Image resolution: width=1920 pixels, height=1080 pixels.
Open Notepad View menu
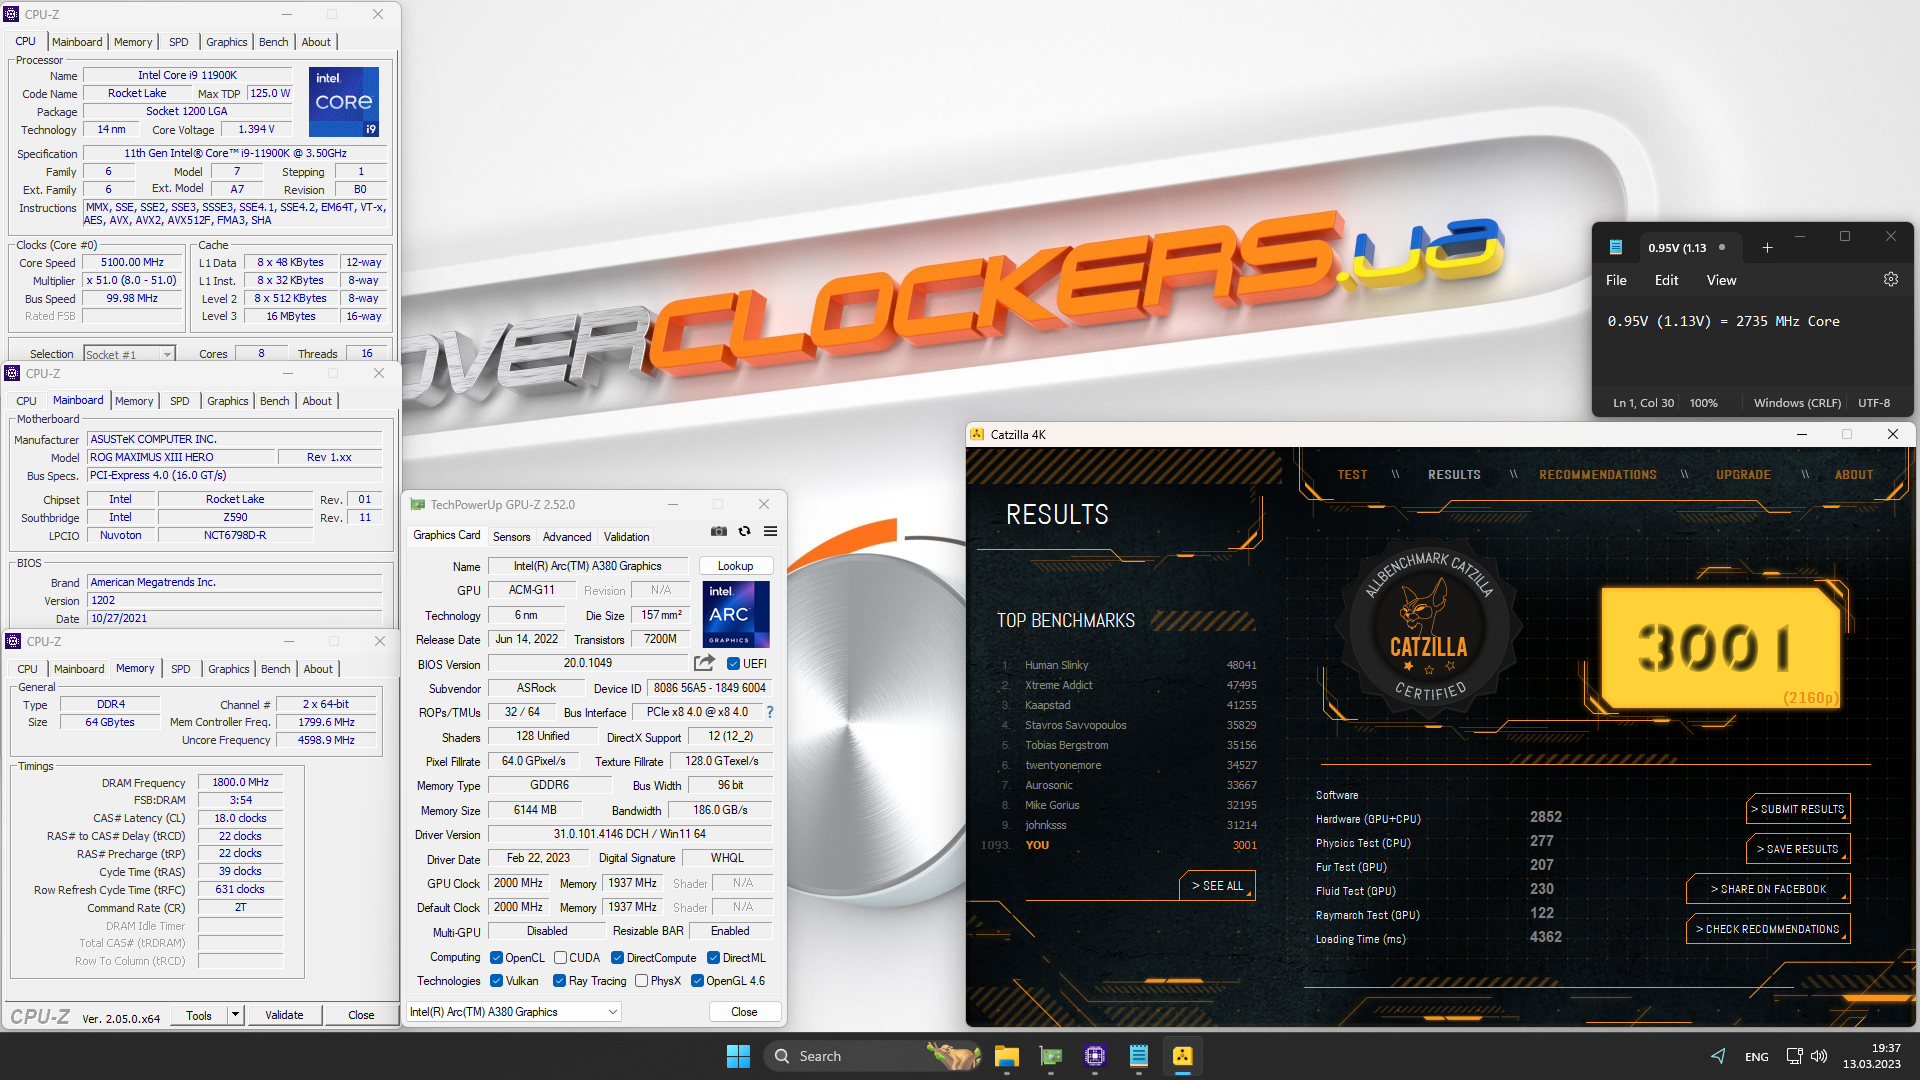pyautogui.click(x=1721, y=280)
